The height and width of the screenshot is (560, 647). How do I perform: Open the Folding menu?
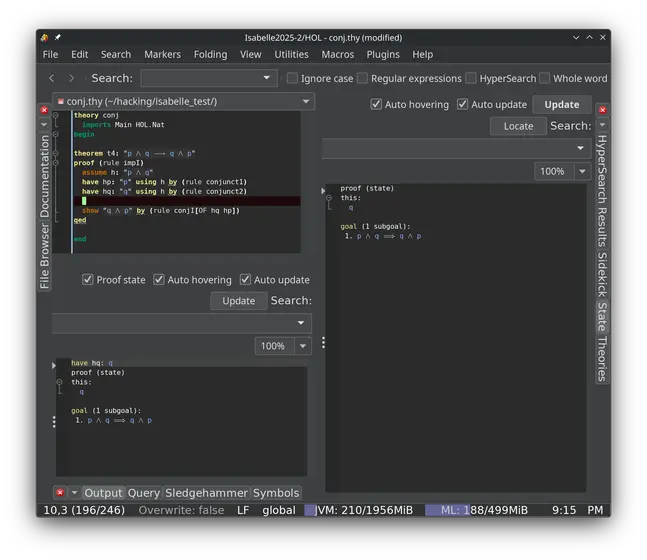point(210,54)
